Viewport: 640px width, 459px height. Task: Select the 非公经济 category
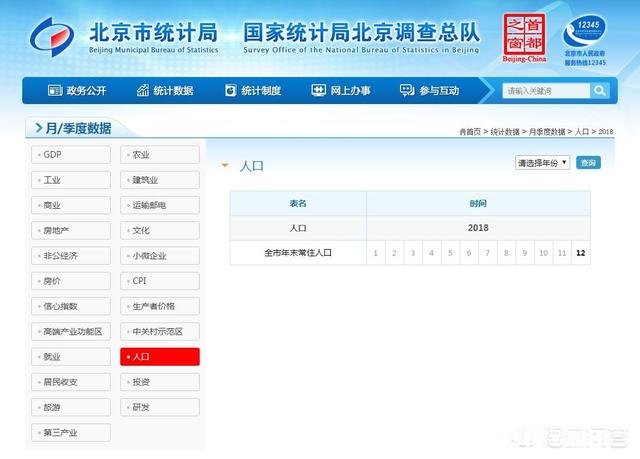pyautogui.click(x=71, y=256)
